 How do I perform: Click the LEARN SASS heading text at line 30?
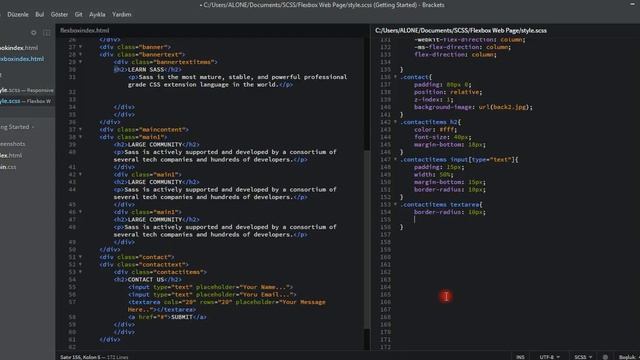point(146,69)
